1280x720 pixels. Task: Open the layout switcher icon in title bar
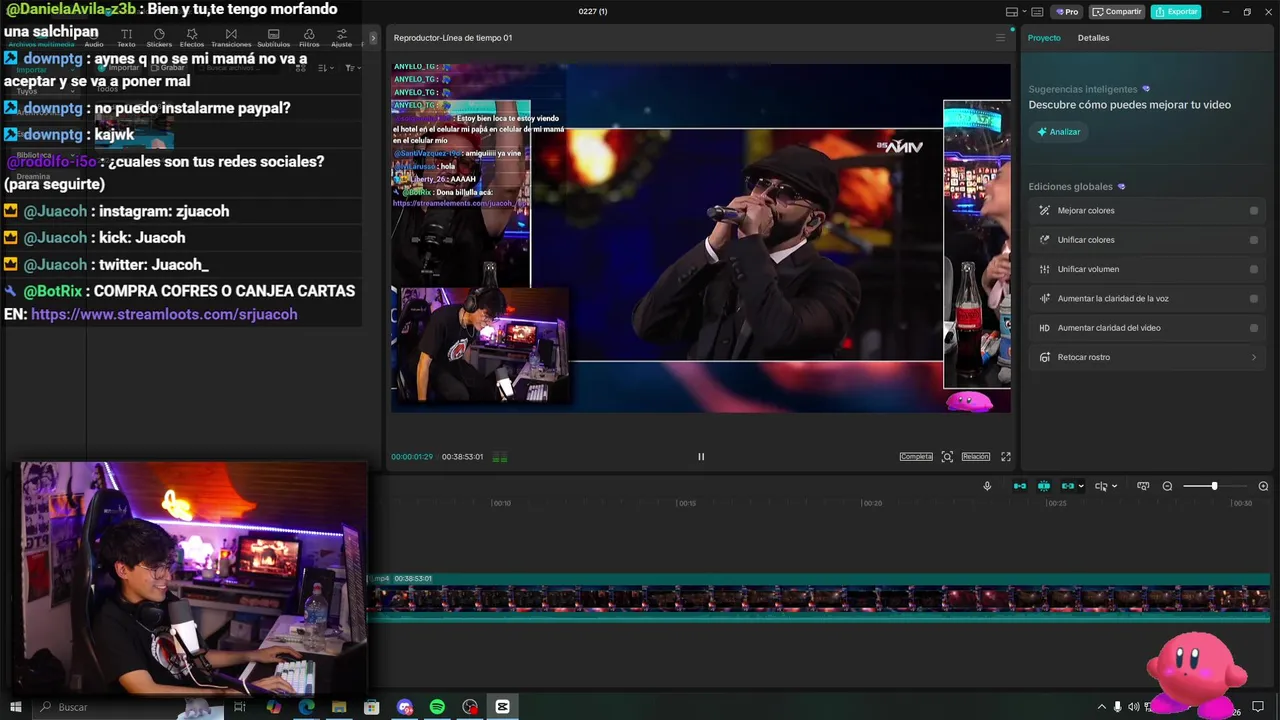(1012, 12)
